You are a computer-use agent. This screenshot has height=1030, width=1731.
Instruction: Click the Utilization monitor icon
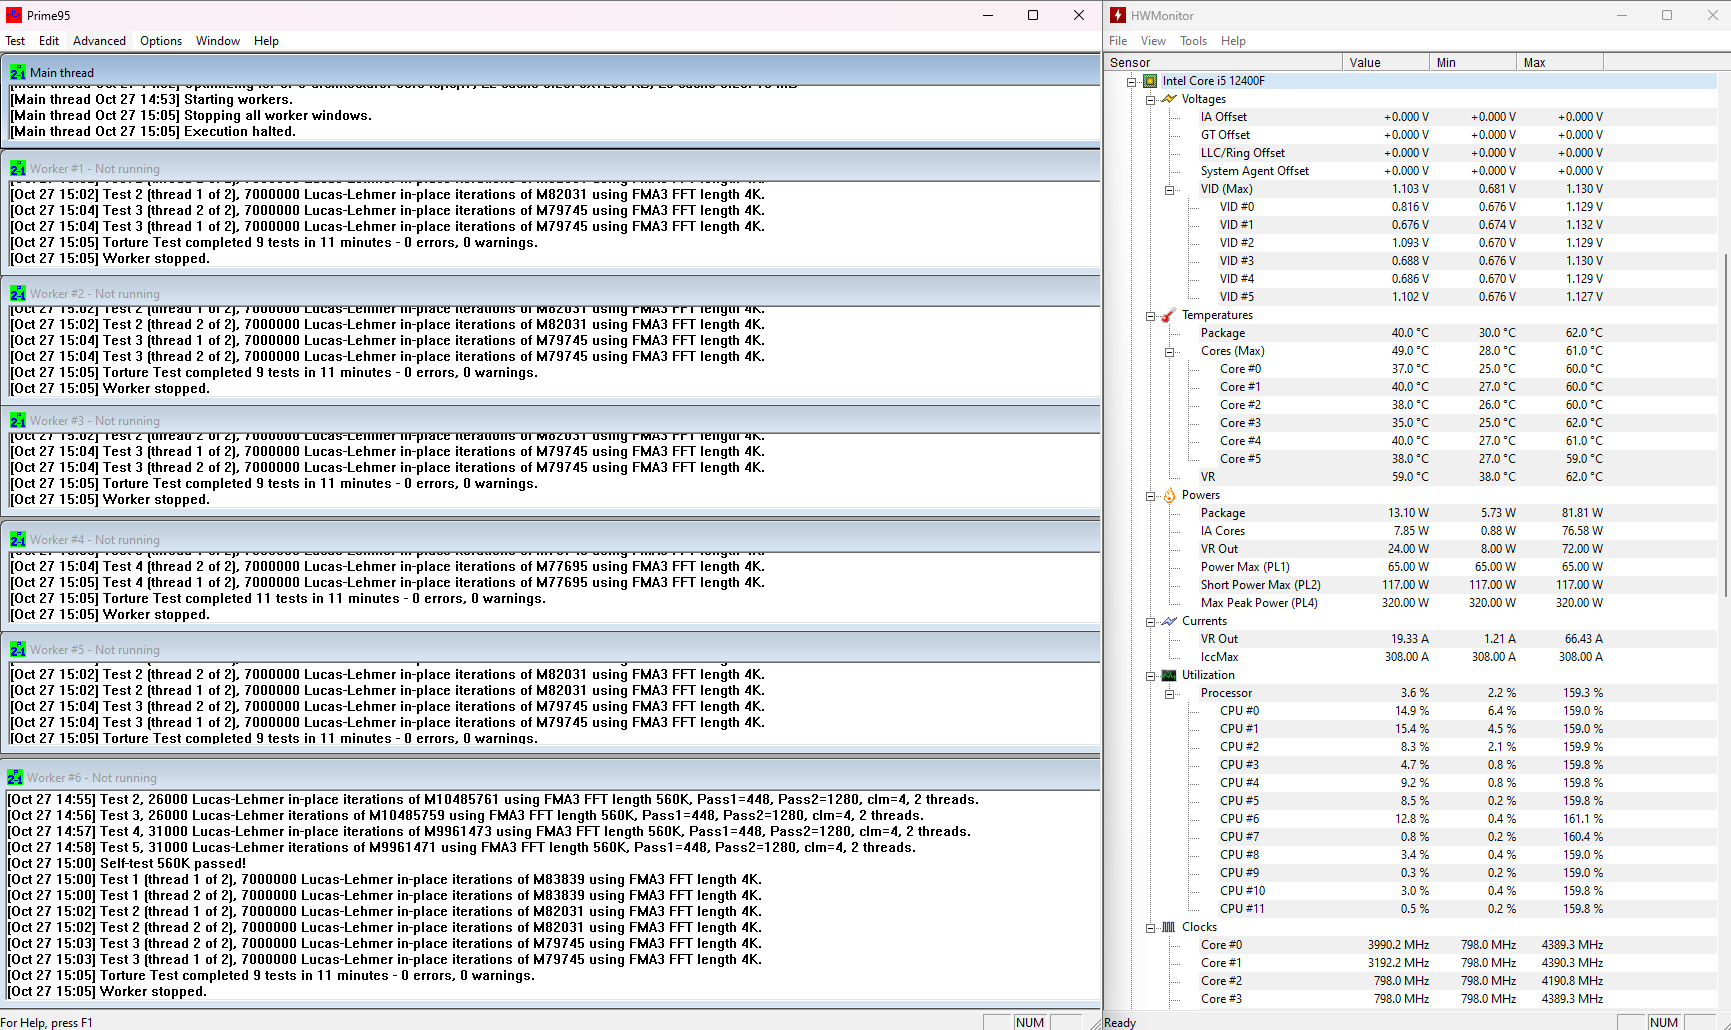1169,675
